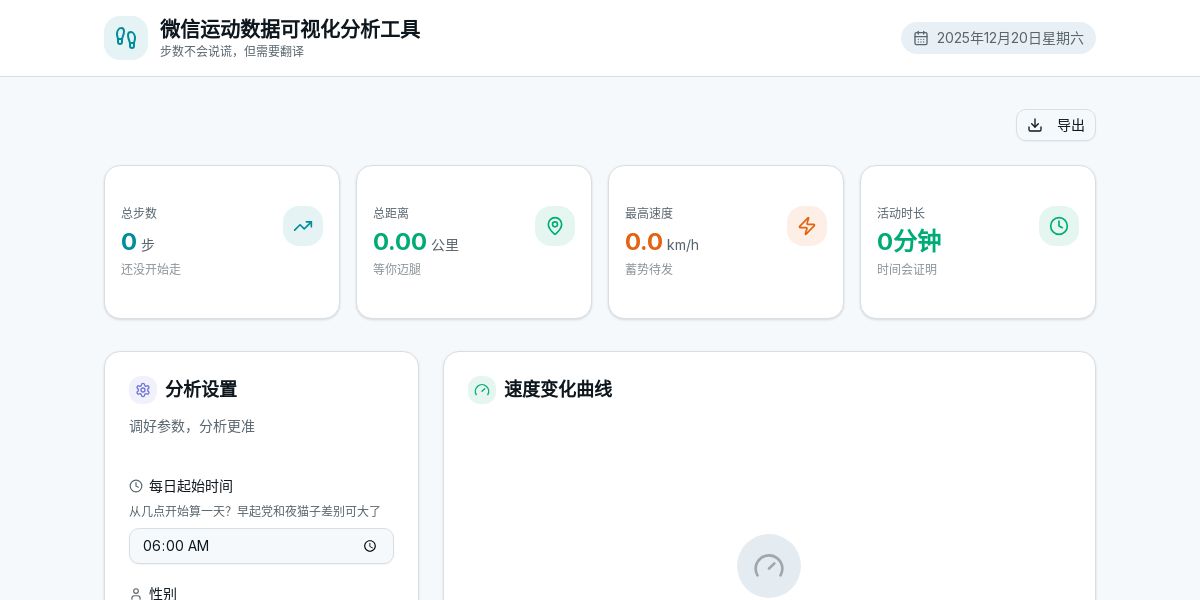Click the 每日起始时间 label

pos(191,486)
